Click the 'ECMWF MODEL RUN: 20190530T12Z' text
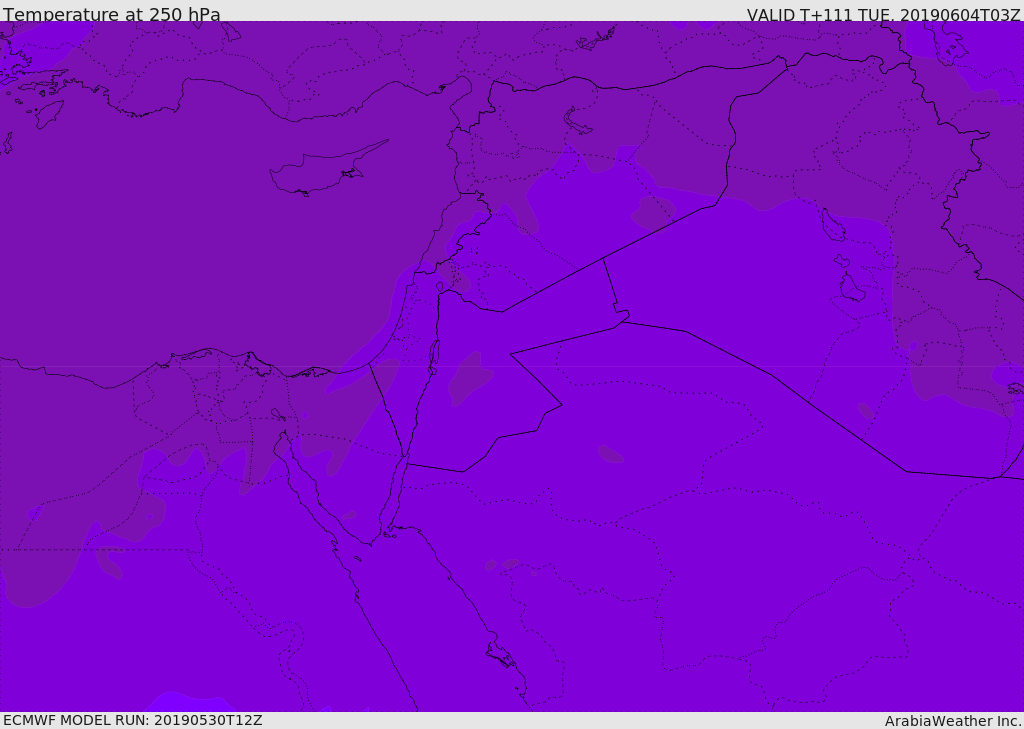1024x729 pixels. click(133, 720)
